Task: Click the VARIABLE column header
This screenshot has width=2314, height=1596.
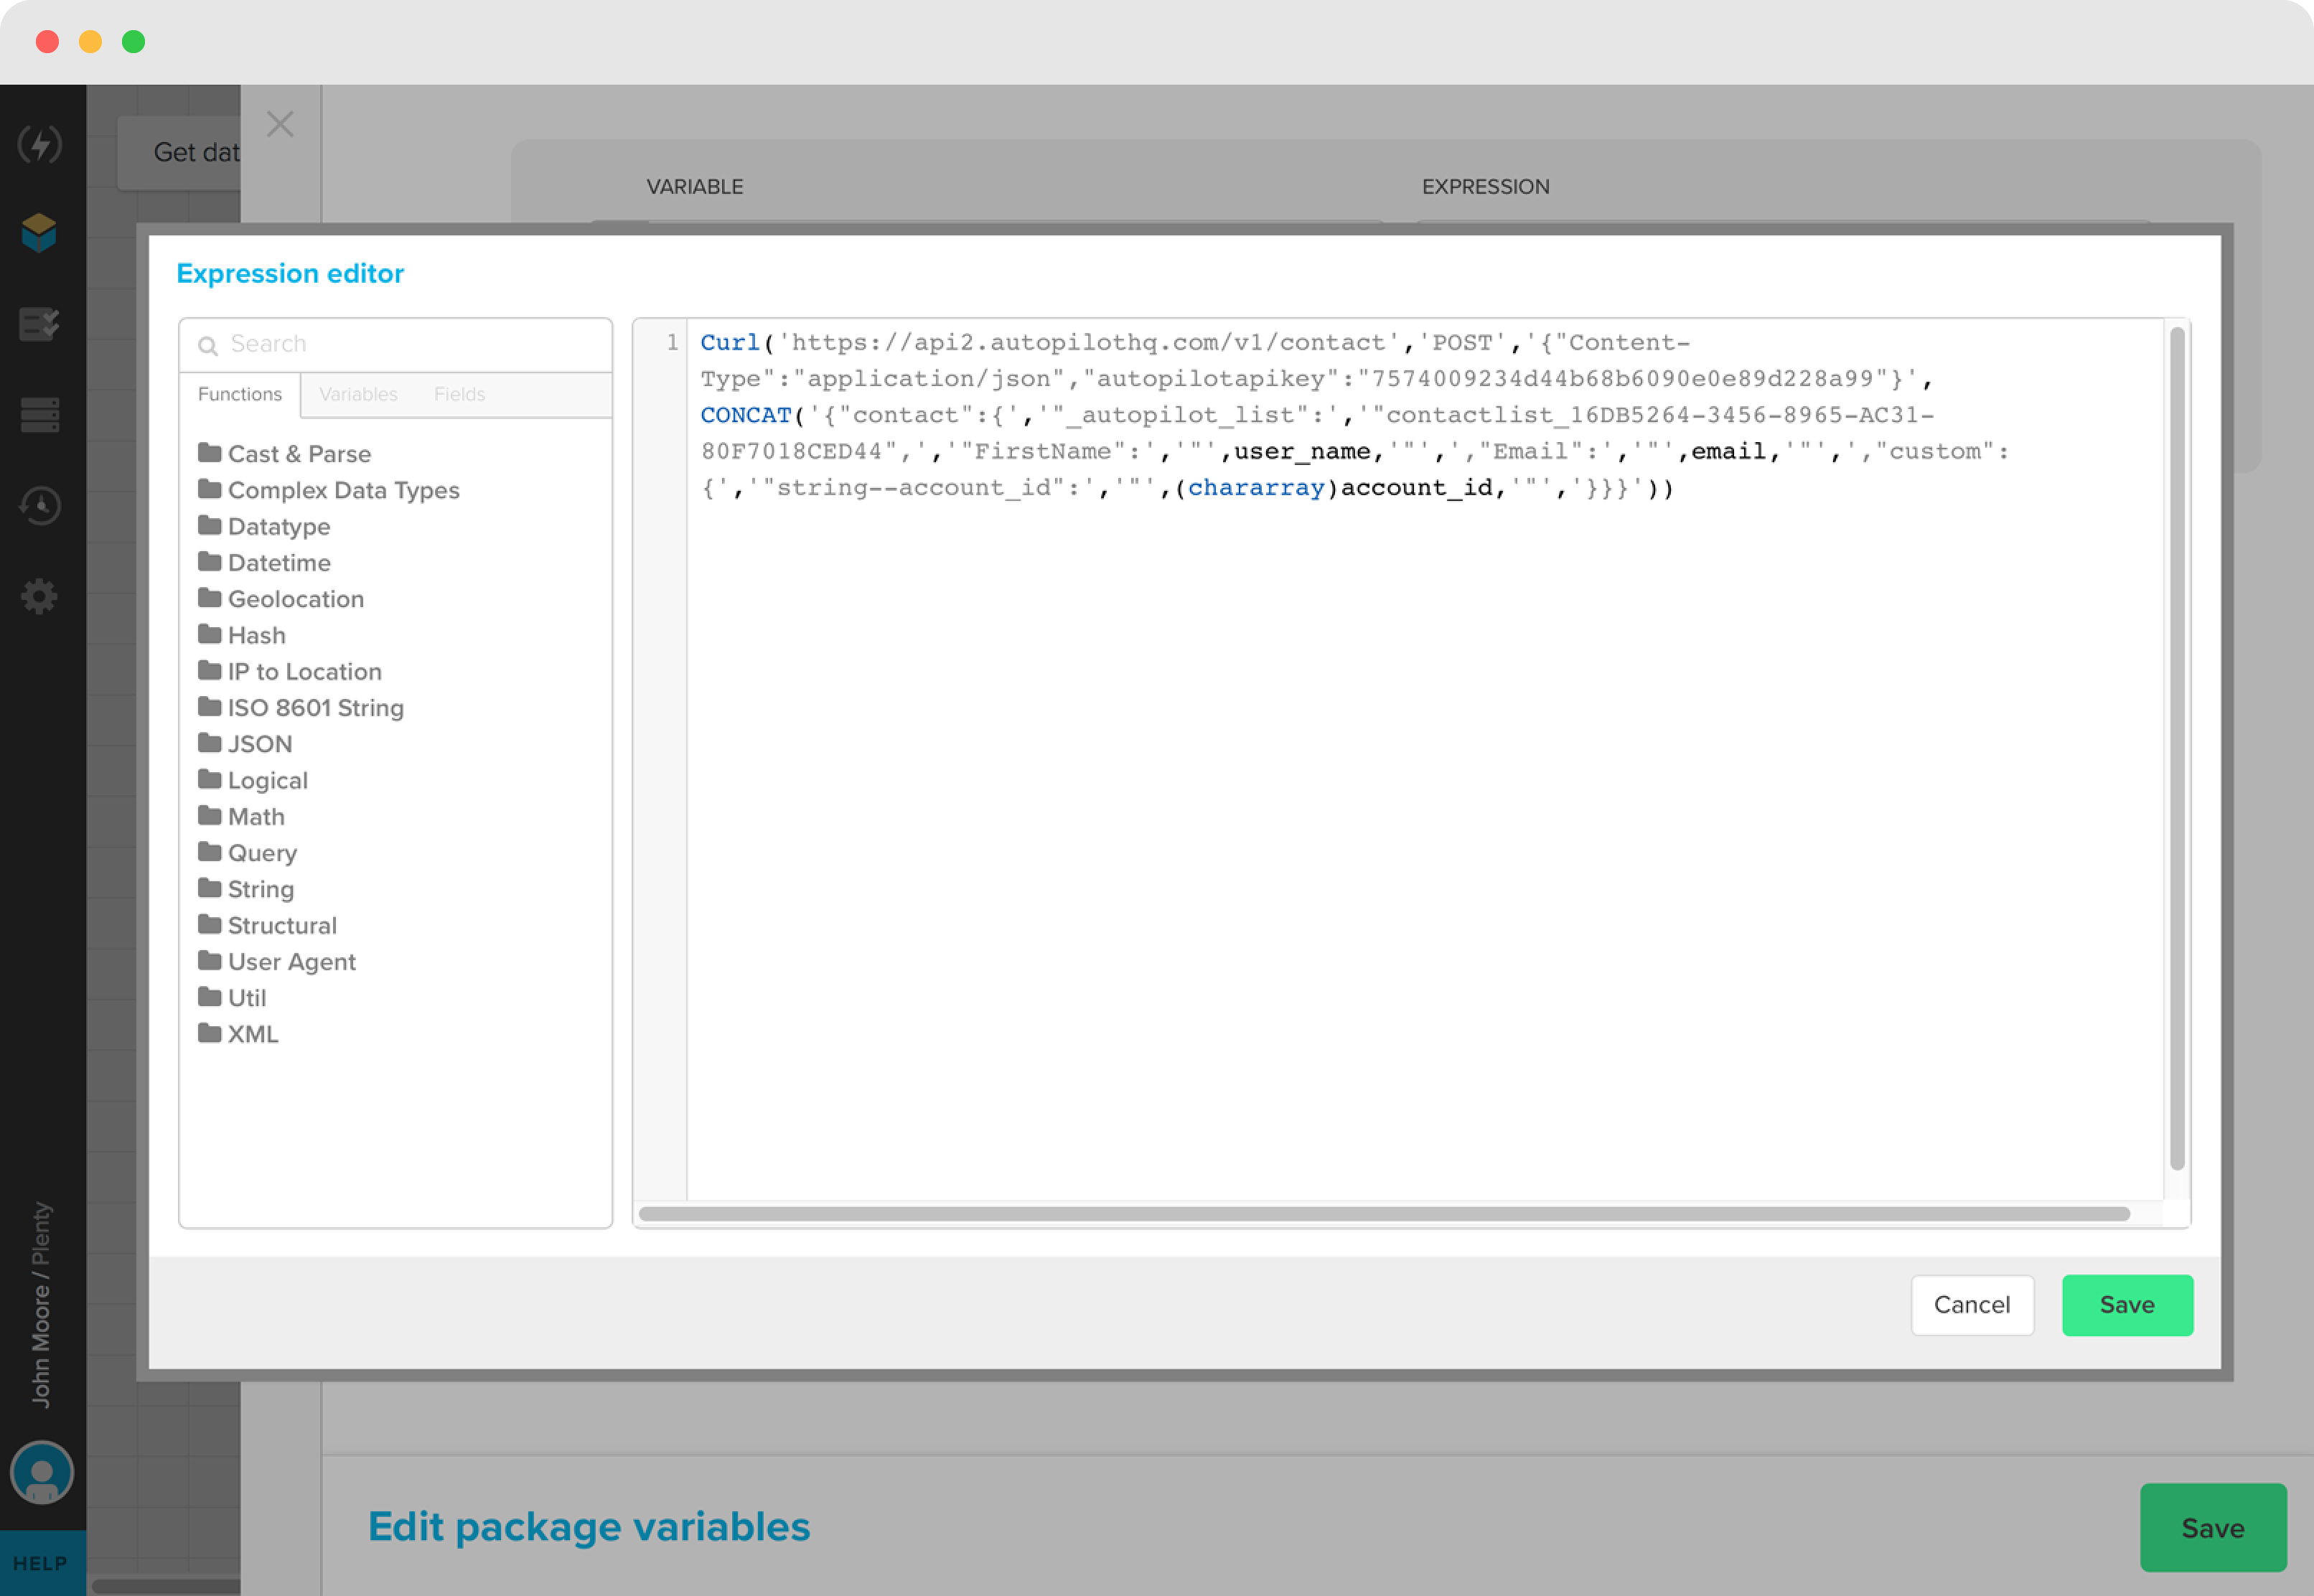Action: pyautogui.click(x=695, y=187)
